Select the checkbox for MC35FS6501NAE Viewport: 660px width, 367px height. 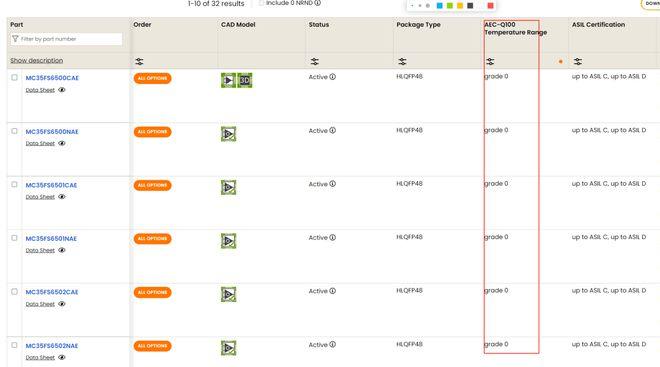pyautogui.click(x=14, y=238)
